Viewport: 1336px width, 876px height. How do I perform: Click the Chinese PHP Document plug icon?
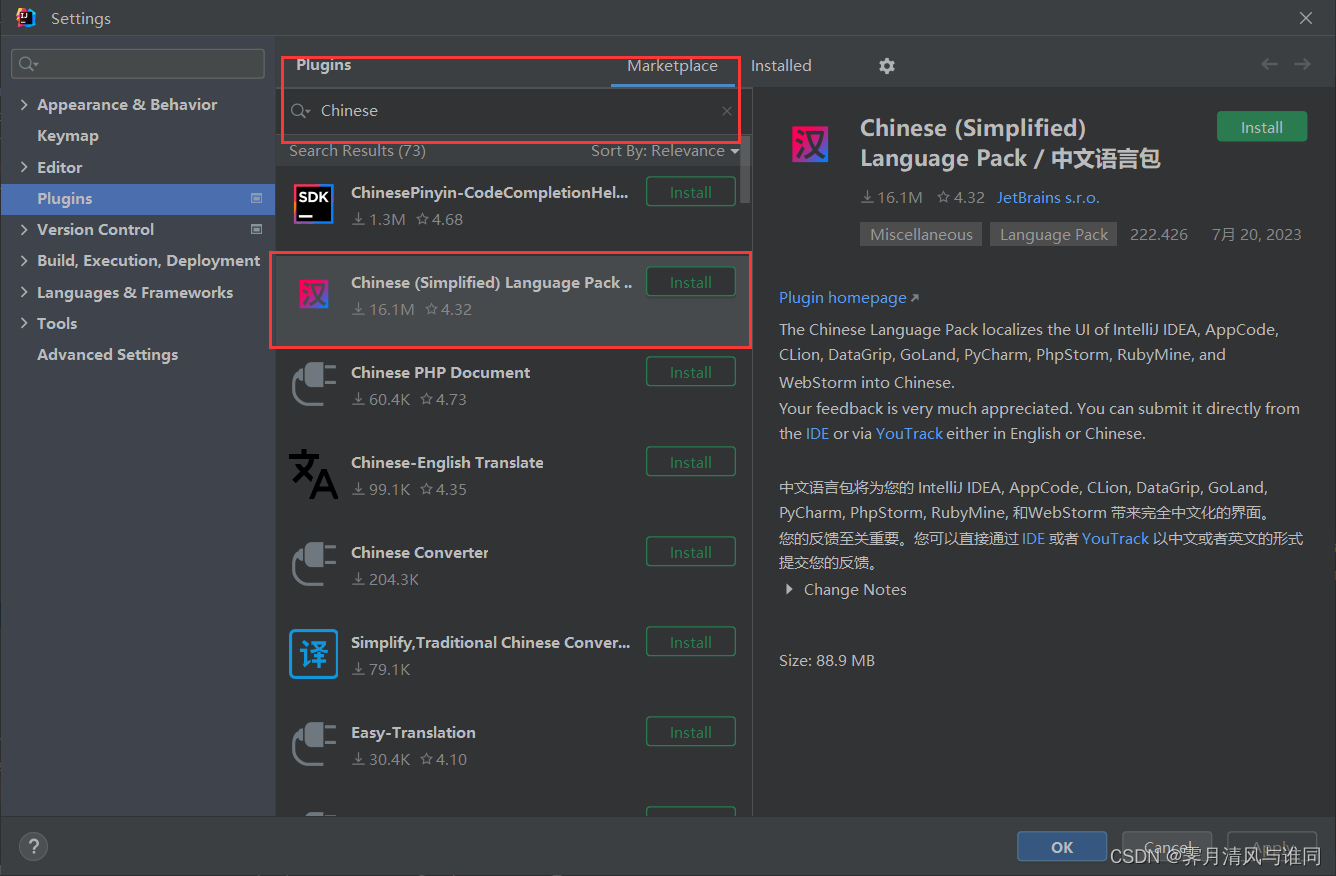(314, 384)
